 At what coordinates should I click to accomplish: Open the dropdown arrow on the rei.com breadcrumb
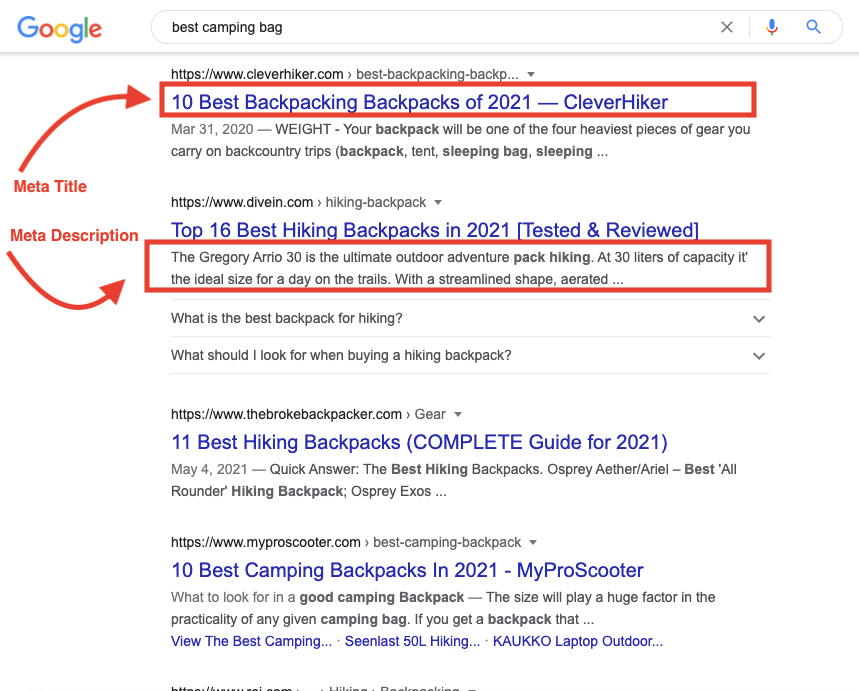click(x=471, y=688)
